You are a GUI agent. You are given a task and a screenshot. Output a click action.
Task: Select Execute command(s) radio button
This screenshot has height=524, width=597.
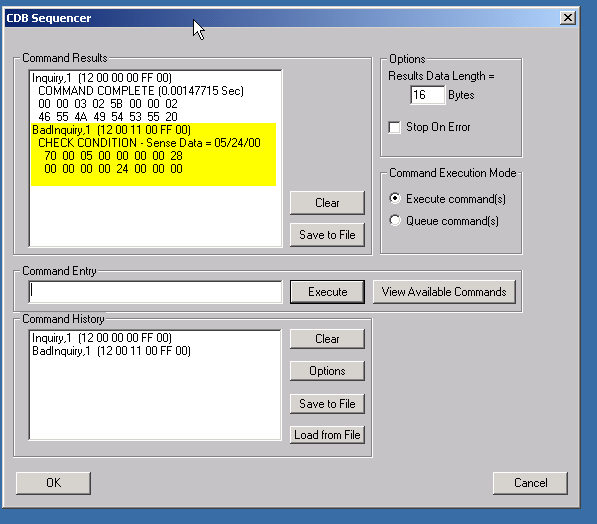click(x=395, y=198)
